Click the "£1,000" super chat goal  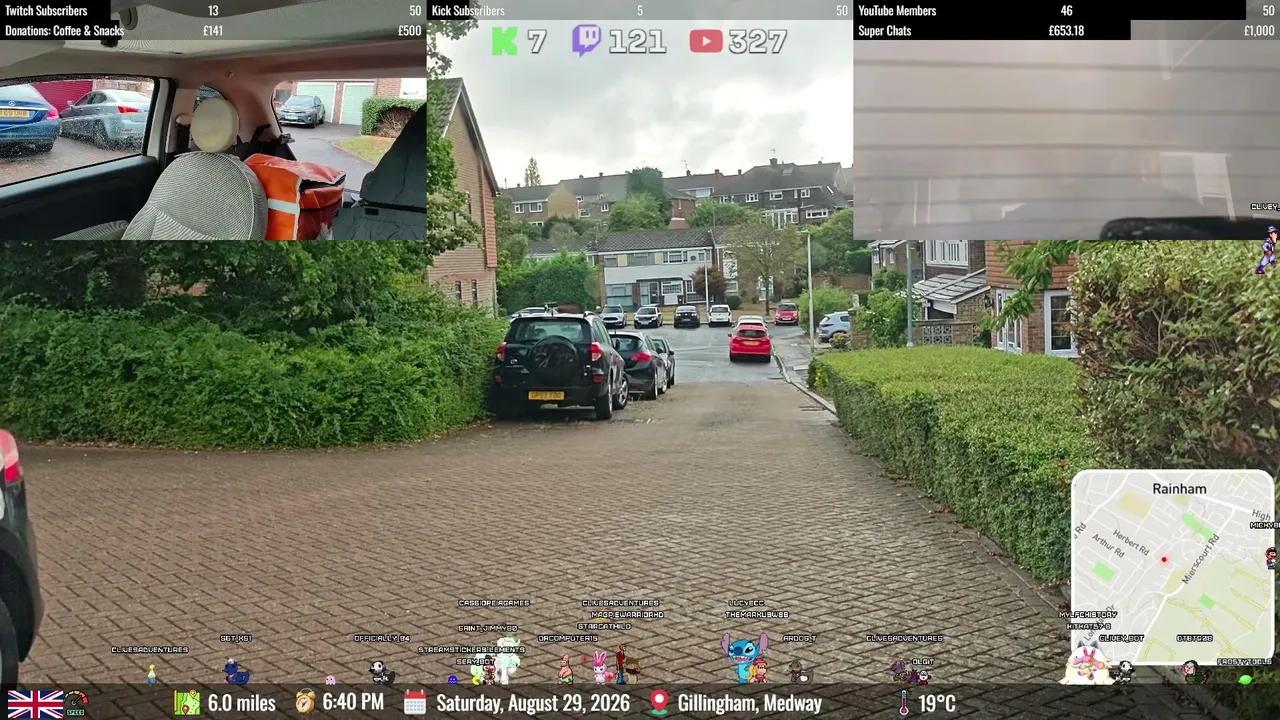(x=1259, y=30)
